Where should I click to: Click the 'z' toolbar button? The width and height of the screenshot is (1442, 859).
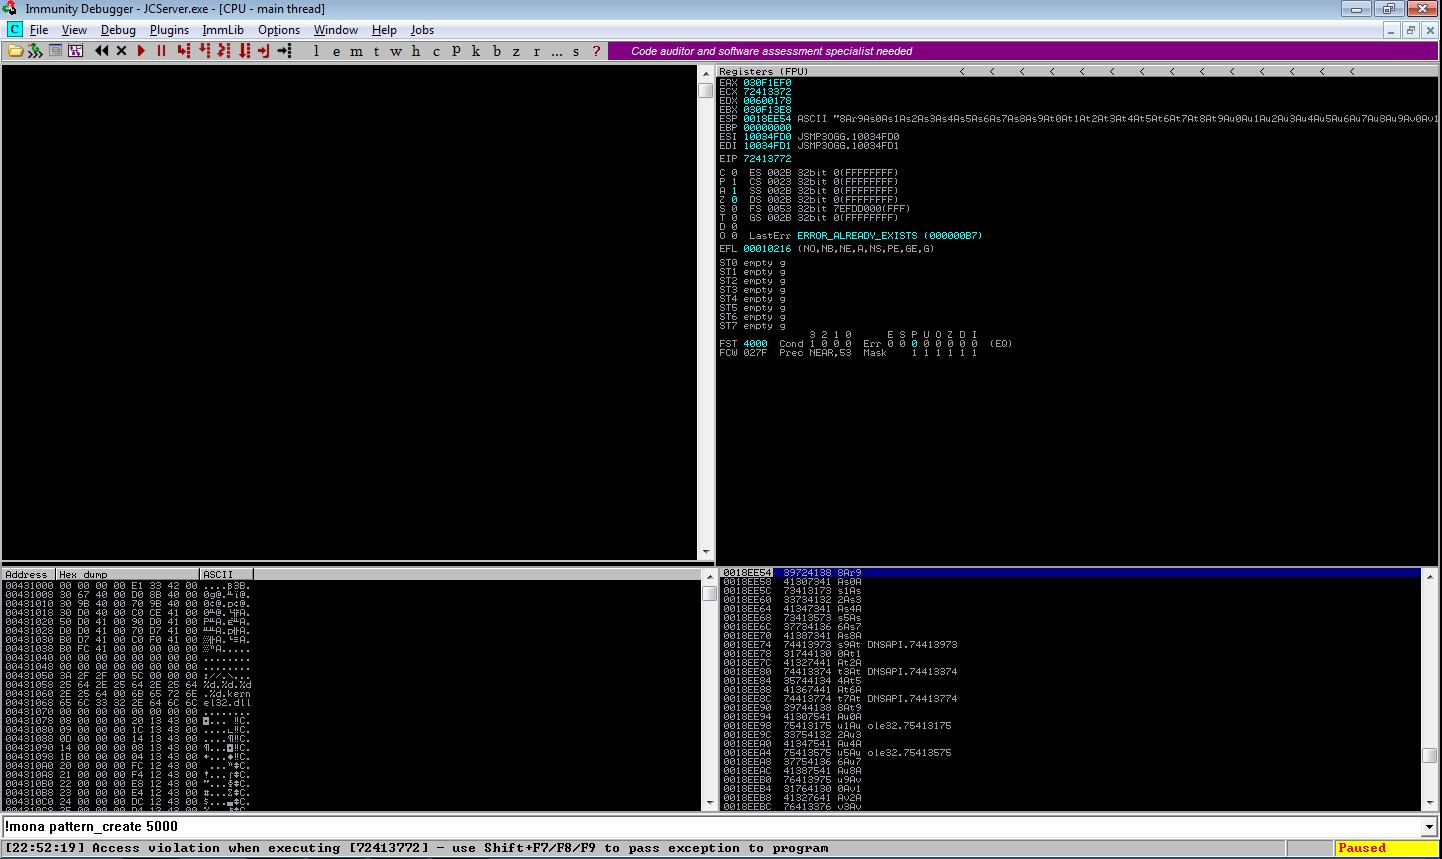516,51
